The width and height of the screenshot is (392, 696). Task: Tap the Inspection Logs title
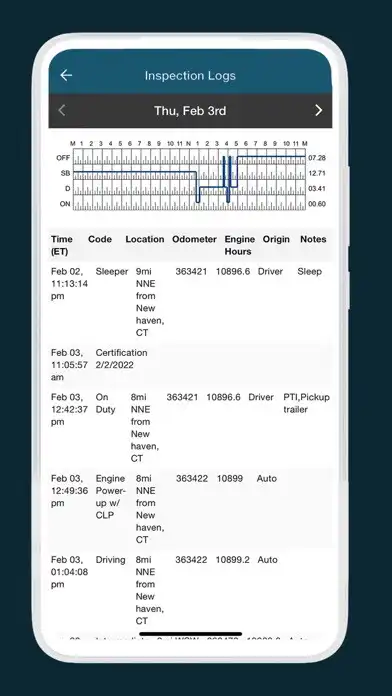190,75
